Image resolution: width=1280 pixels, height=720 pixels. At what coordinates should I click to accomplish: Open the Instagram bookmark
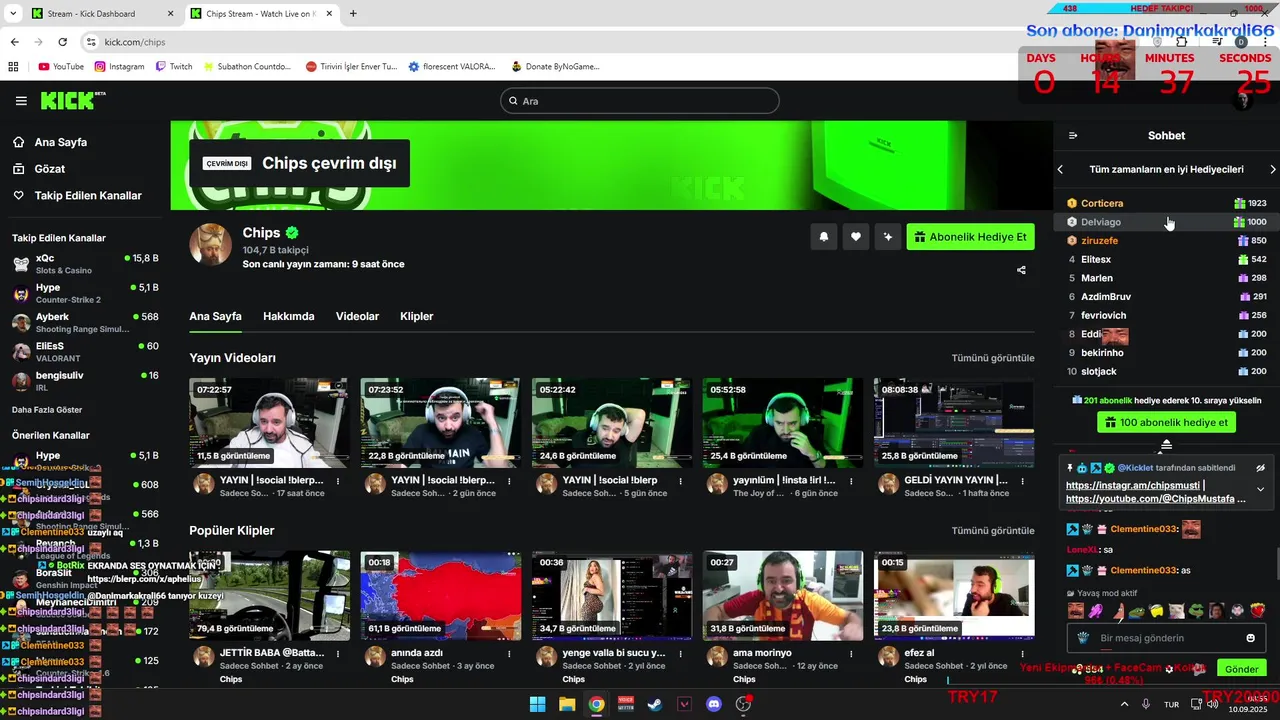pyautogui.click(x=119, y=66)
